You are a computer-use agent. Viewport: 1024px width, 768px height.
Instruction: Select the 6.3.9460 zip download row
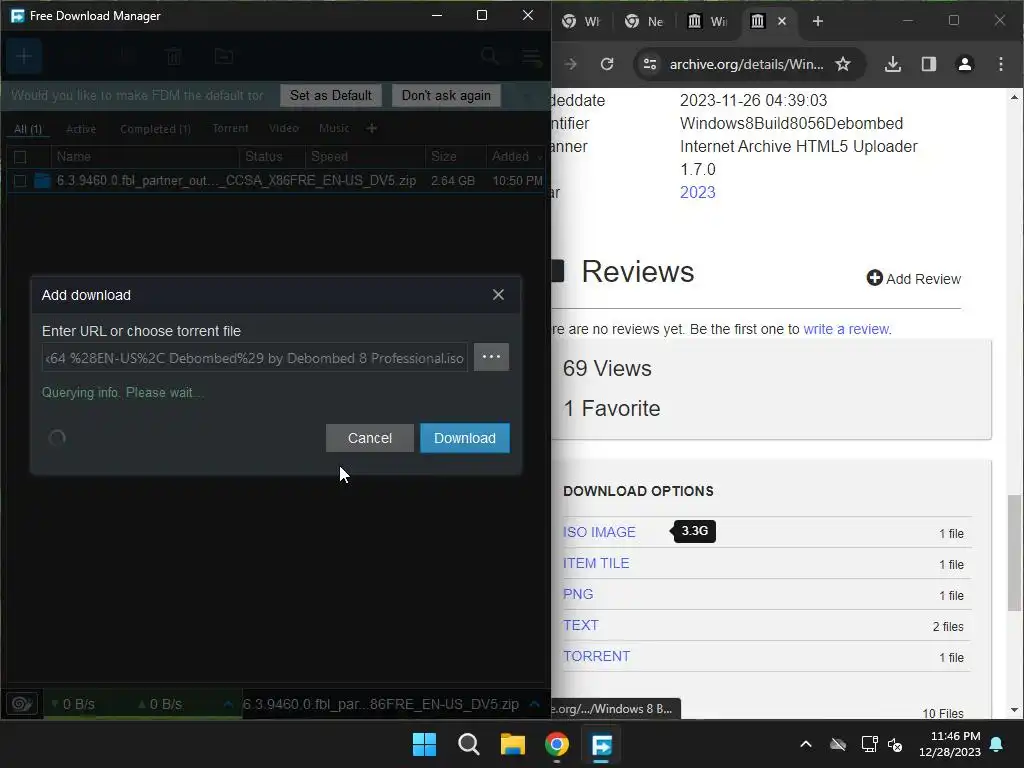(x=276, y=181)
